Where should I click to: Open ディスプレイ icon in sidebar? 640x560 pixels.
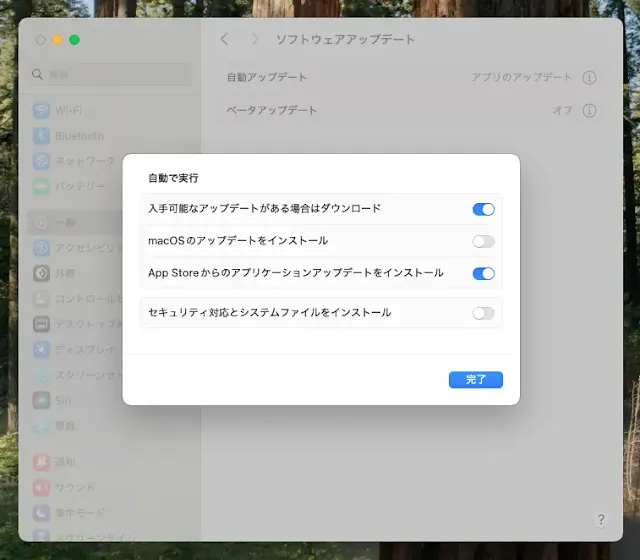tap(41, 349)
